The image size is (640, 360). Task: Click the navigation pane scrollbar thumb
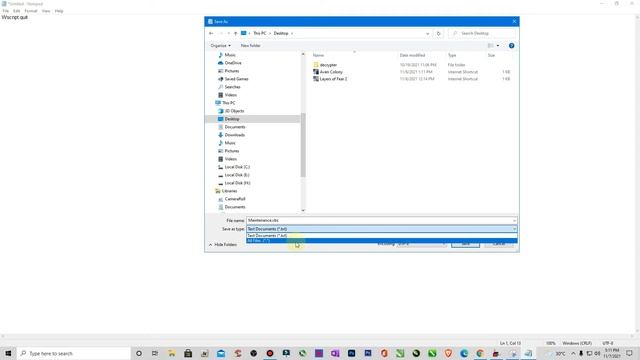coord(303,145)
